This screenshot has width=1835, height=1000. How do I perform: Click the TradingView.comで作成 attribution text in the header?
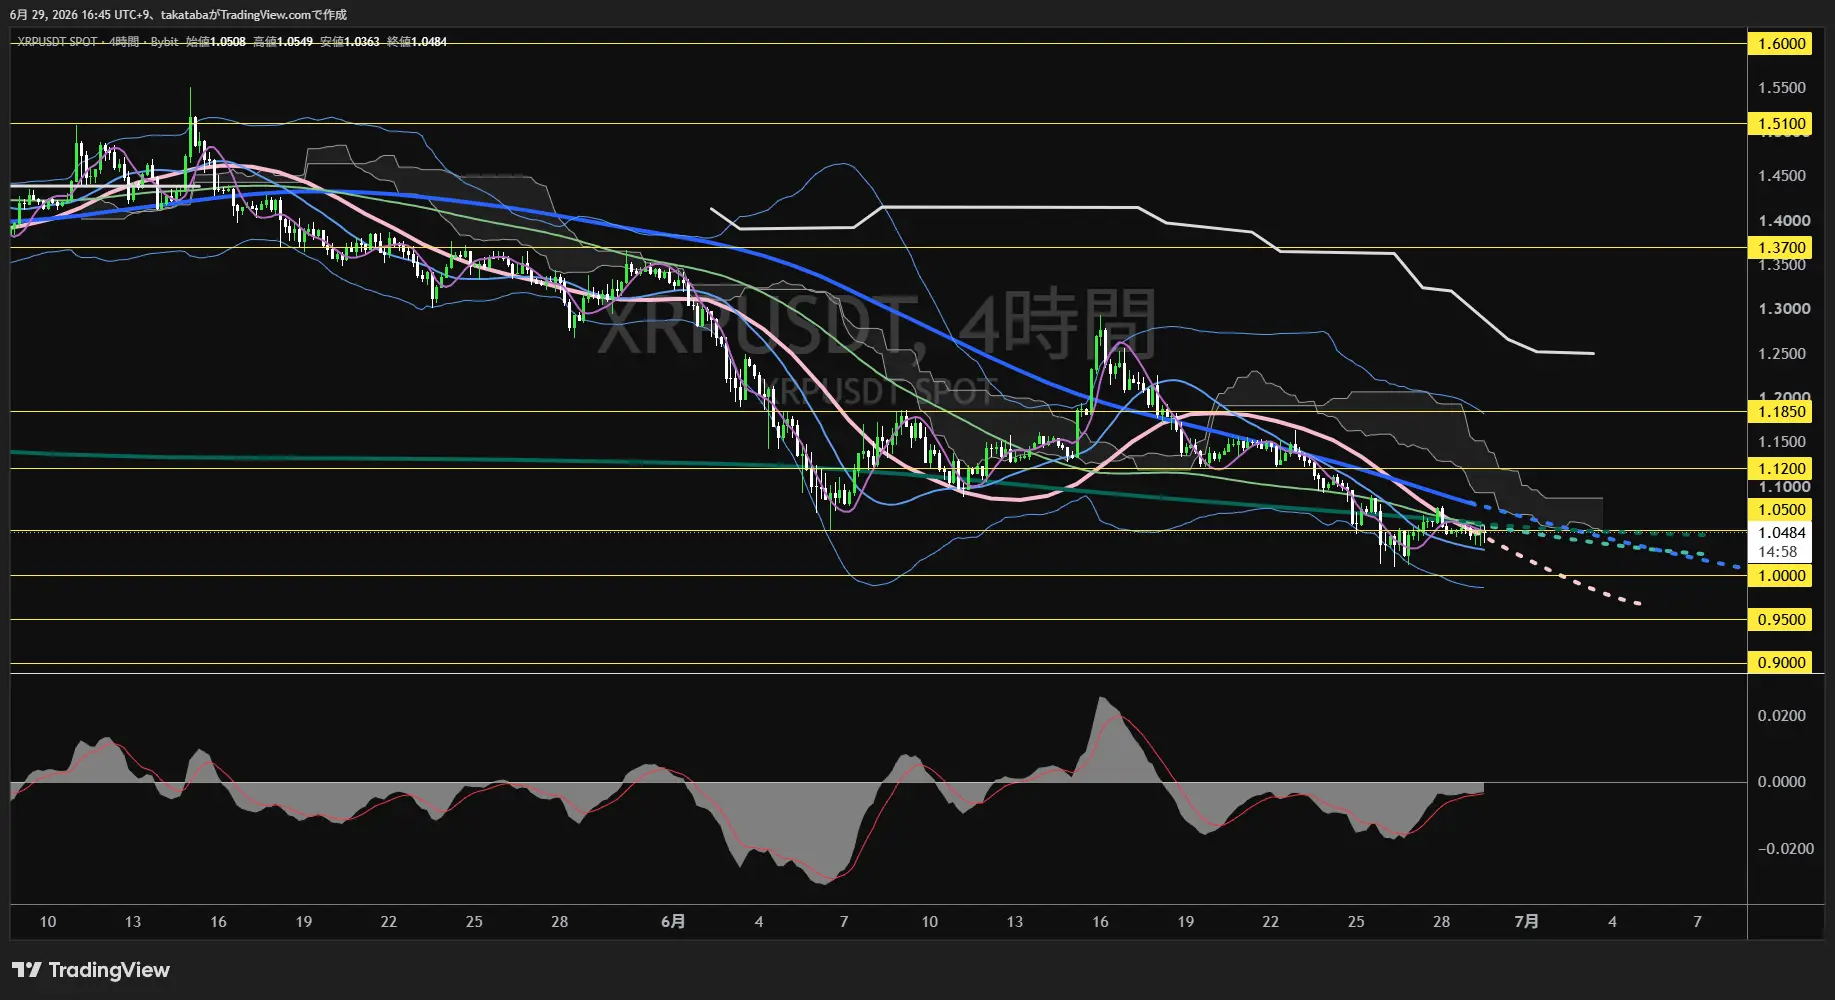(x=283, y=15)
